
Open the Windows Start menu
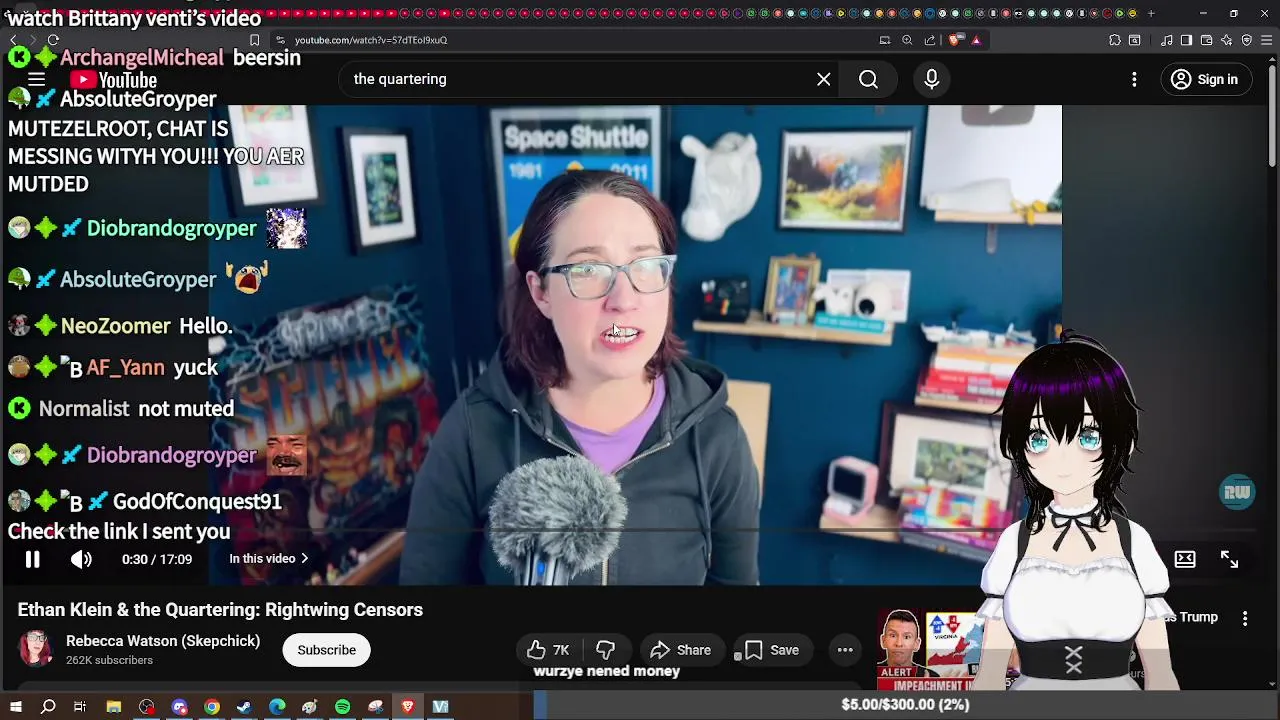[x=15, y=707]
